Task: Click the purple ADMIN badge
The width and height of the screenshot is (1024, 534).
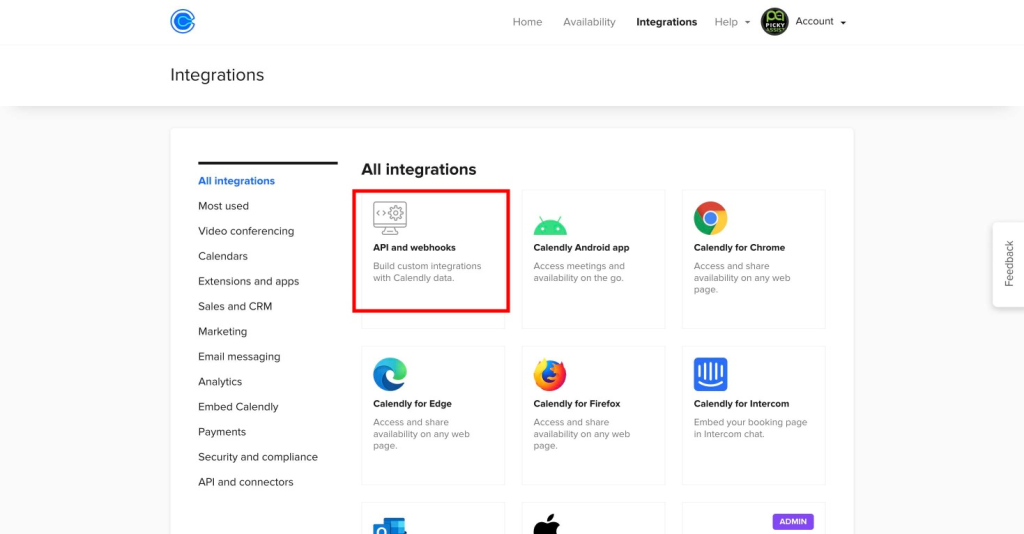Action: [793, 522]
